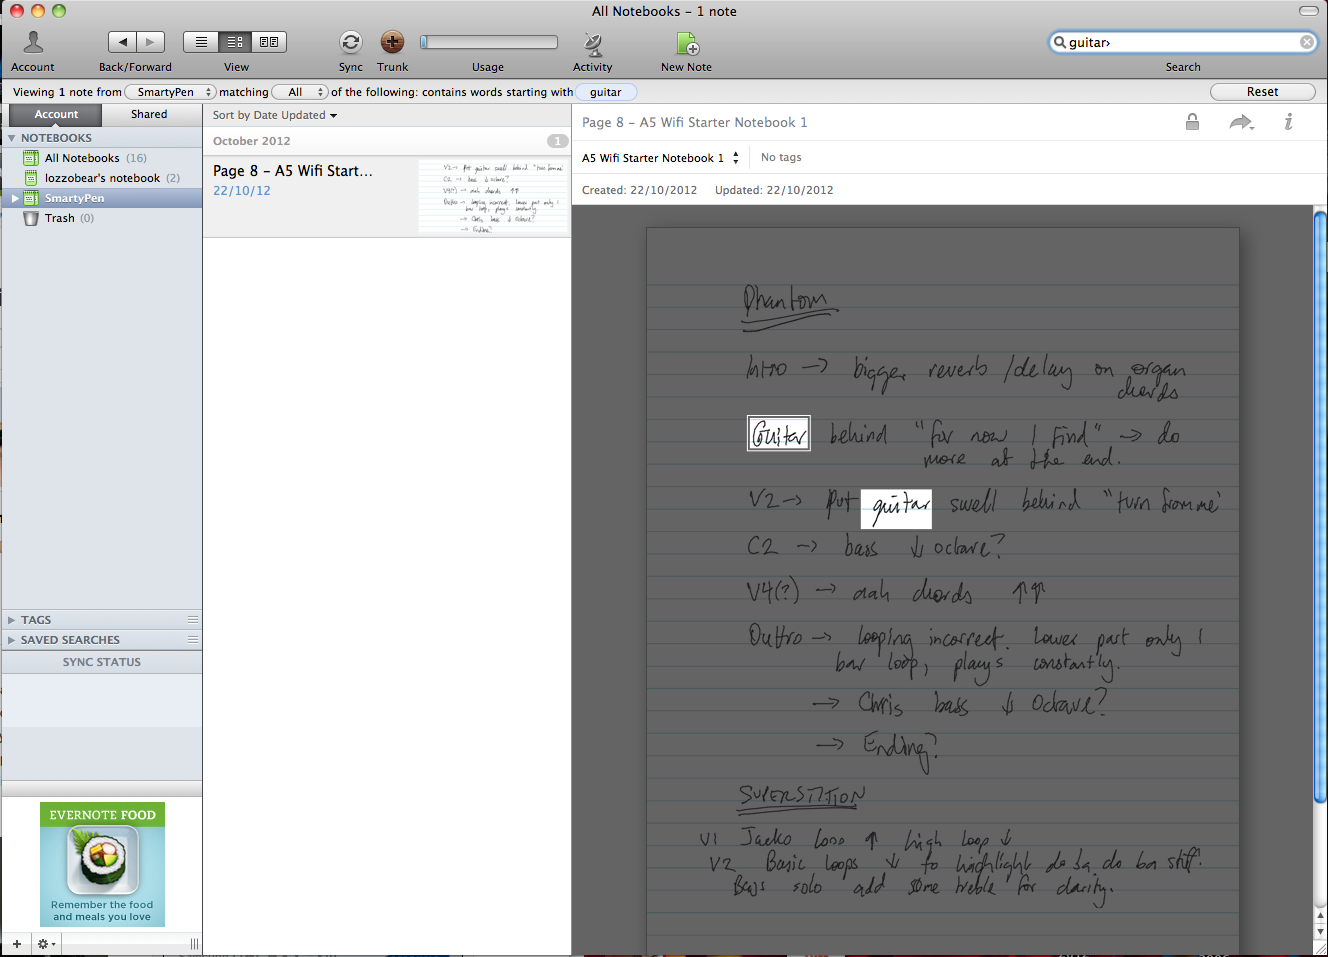Viewport: 1328px width, 957px height.
Task: Click the Reset button
Action: click(x=1262, y=92)
